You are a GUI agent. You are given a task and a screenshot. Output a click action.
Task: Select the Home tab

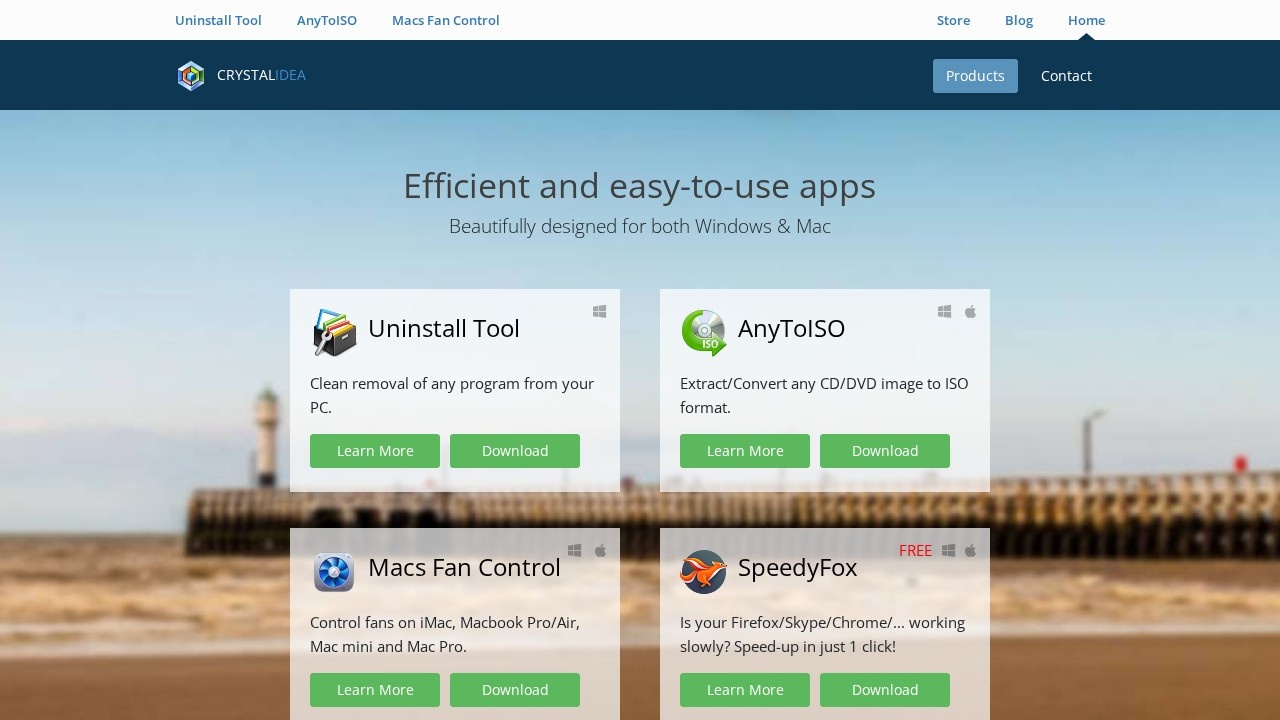[x=1086, y=20]
